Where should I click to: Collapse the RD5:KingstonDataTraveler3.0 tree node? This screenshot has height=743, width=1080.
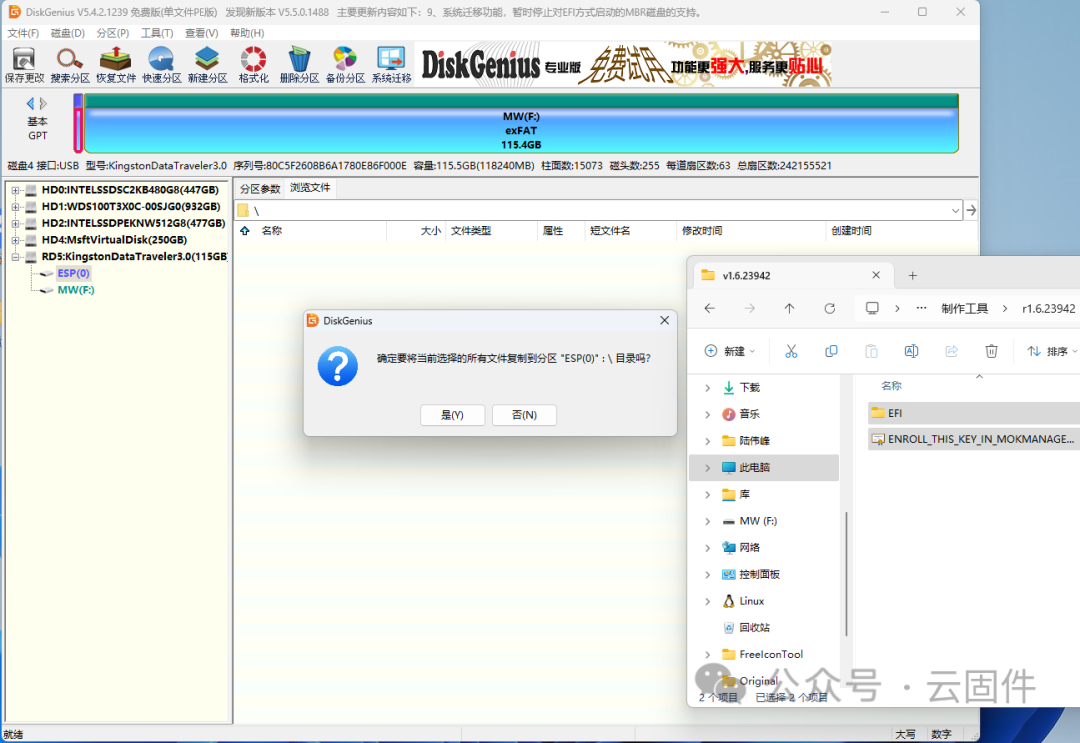pos(15,257)
